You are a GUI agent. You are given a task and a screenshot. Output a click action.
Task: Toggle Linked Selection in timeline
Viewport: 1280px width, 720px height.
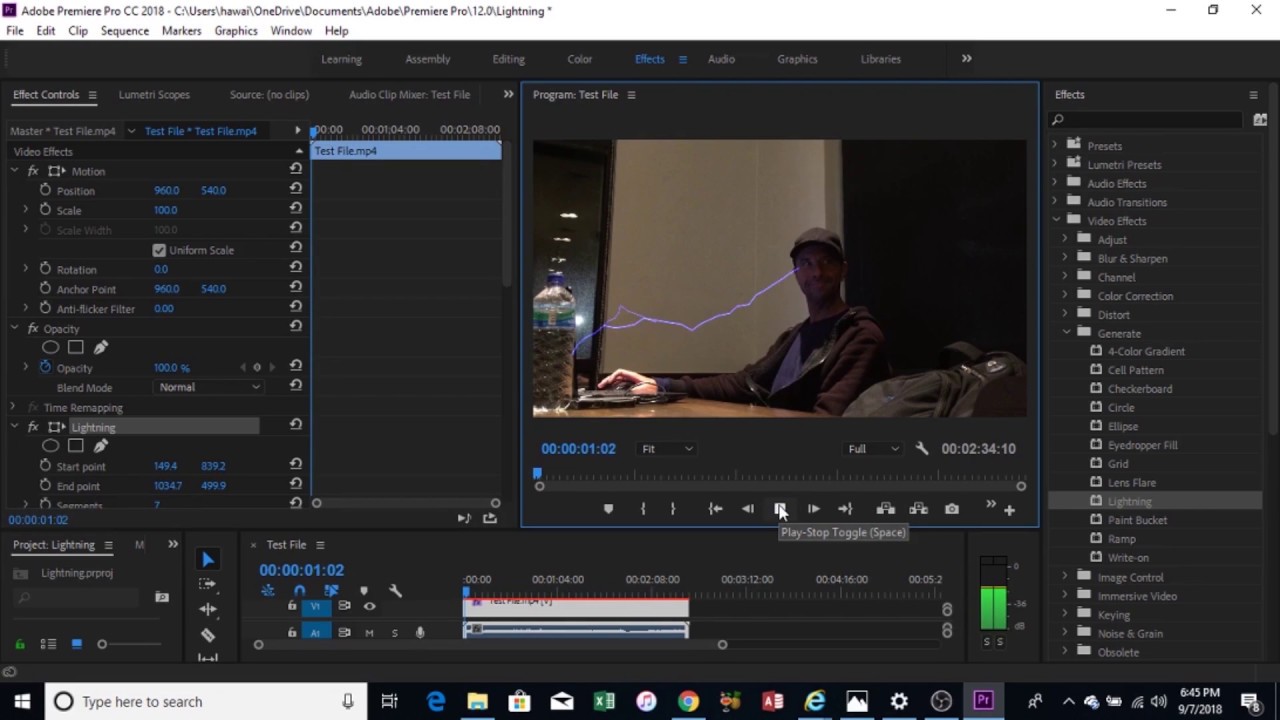coord(331,591)
